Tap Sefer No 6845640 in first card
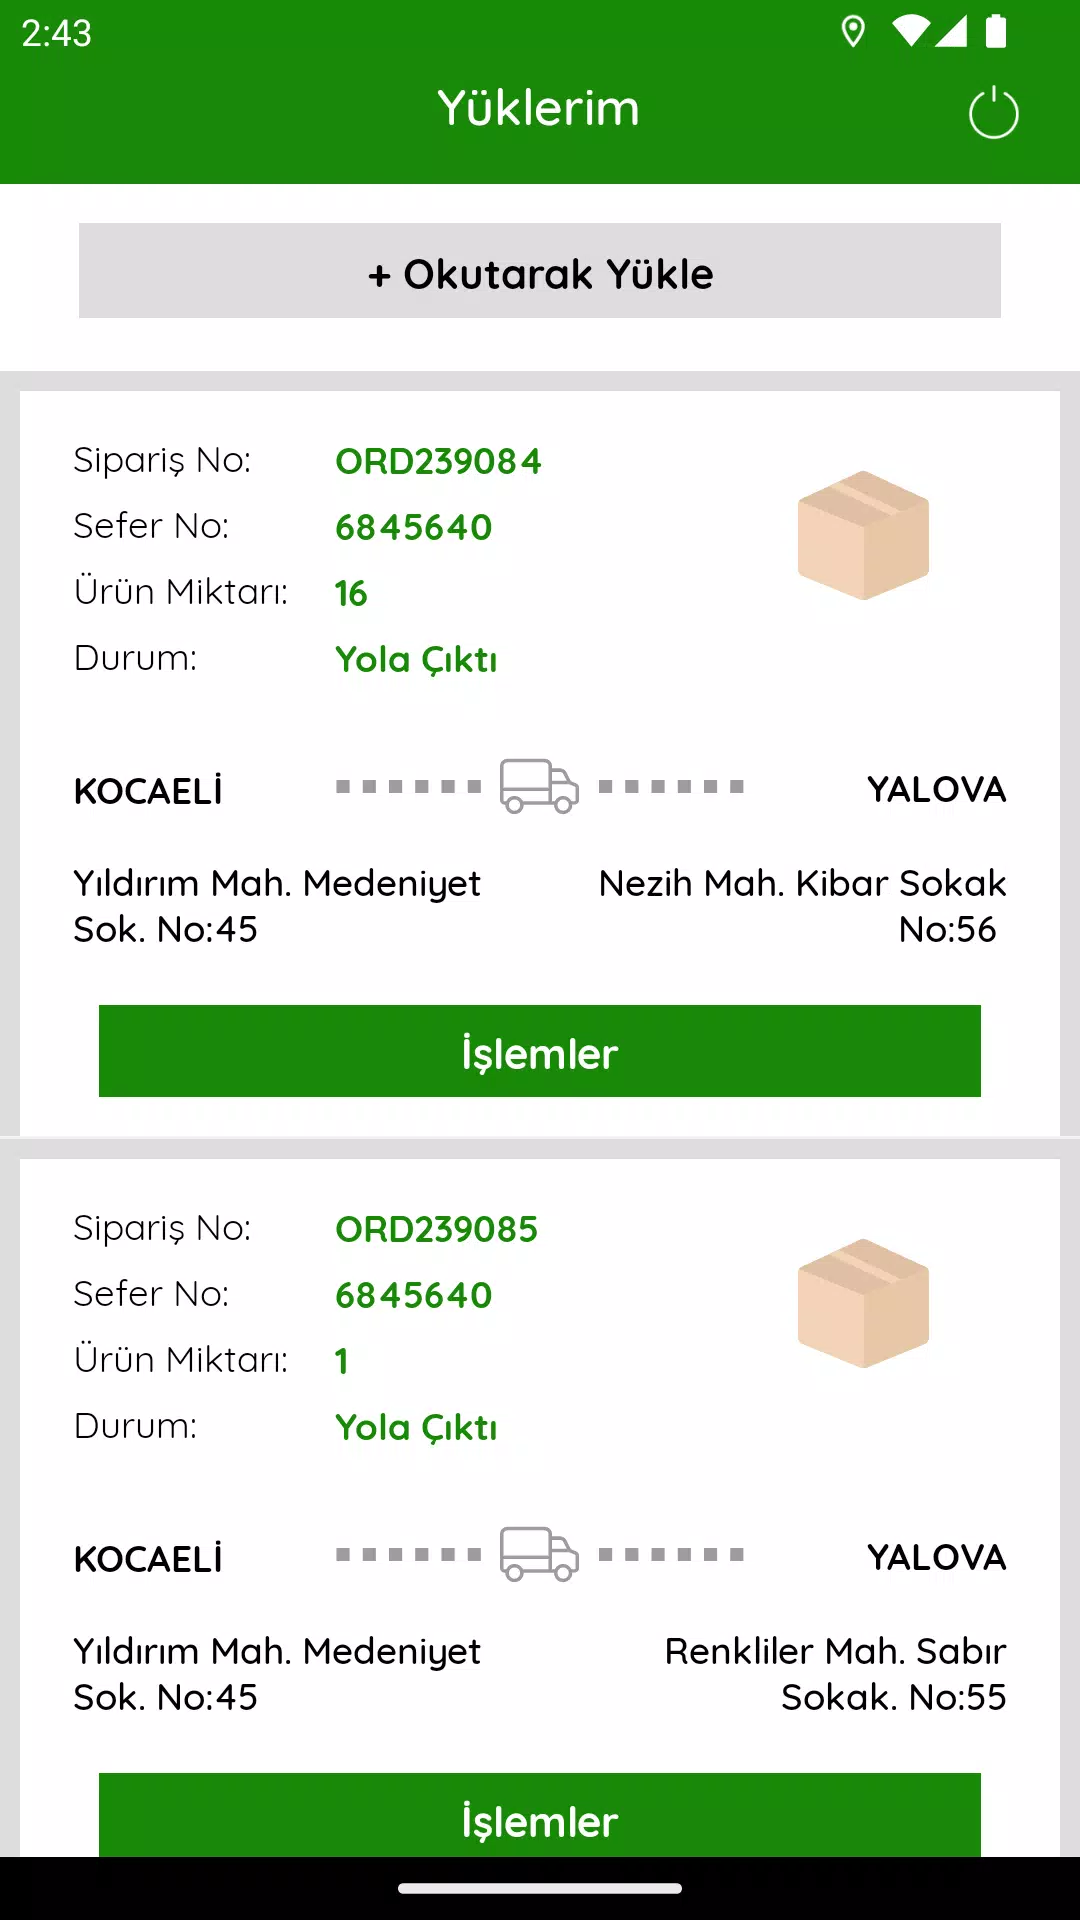 click(x=414, y=527)
